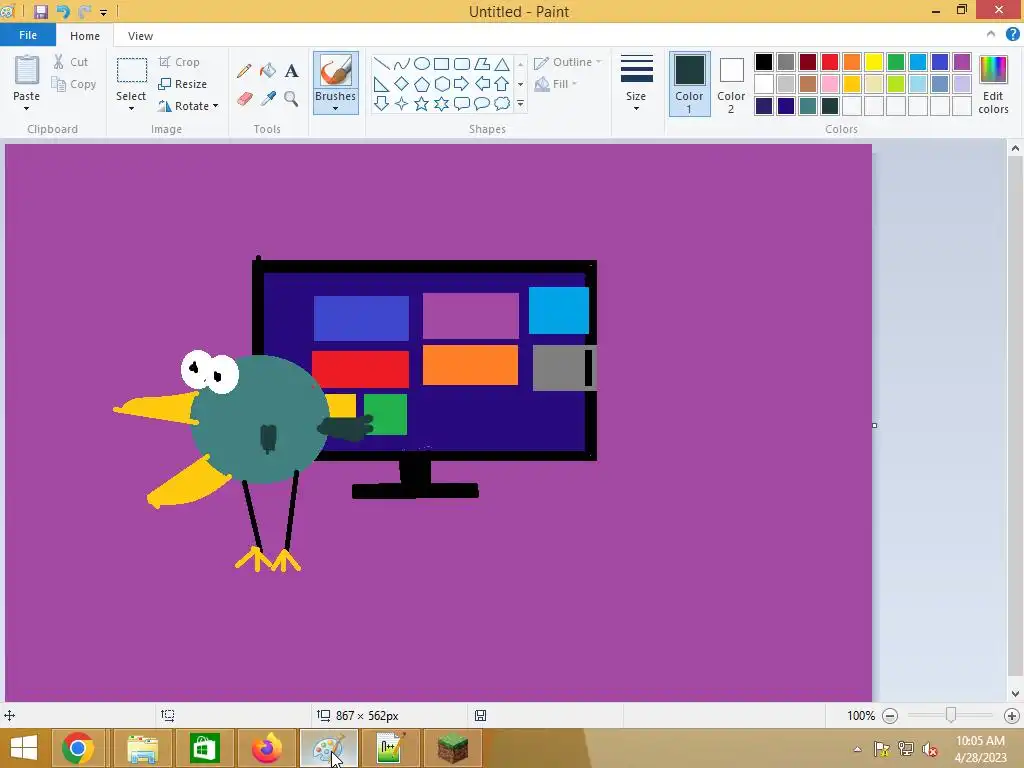Click the Undo arrow in title bar
The width and height of the screenshot is (1024, 768).
coord(63,12)
